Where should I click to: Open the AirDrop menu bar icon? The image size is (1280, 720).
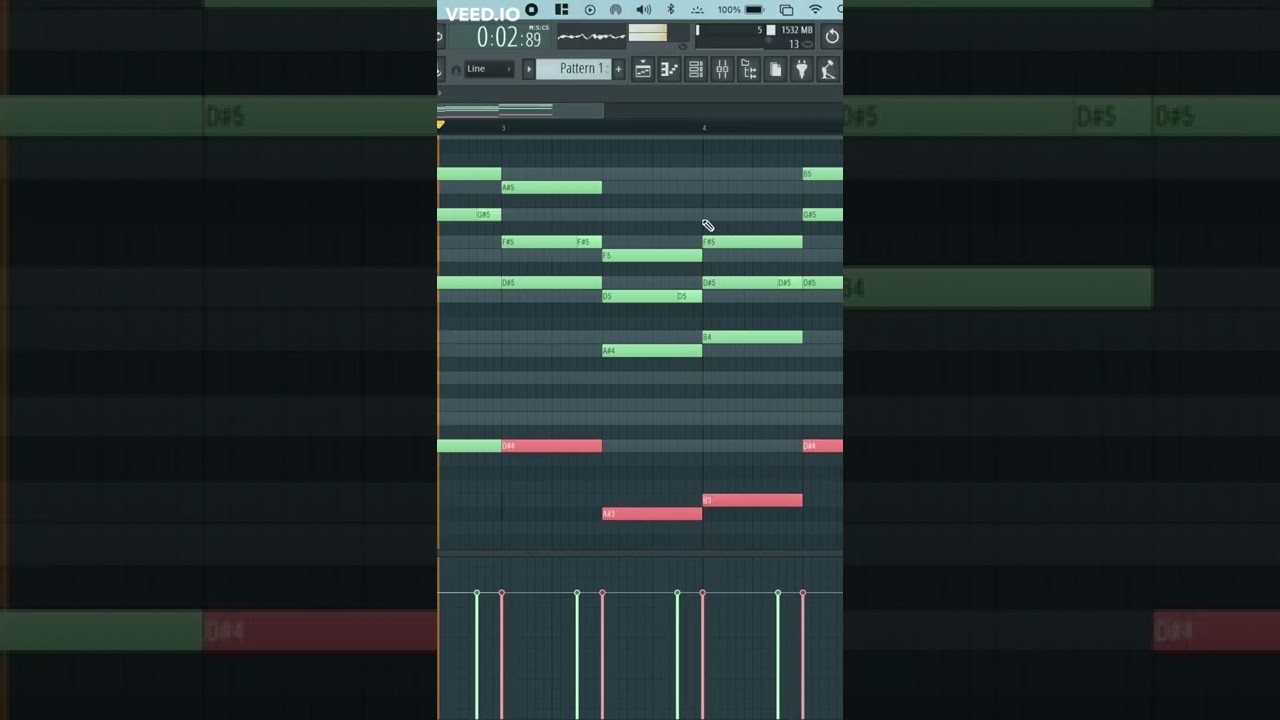point(616,10)
